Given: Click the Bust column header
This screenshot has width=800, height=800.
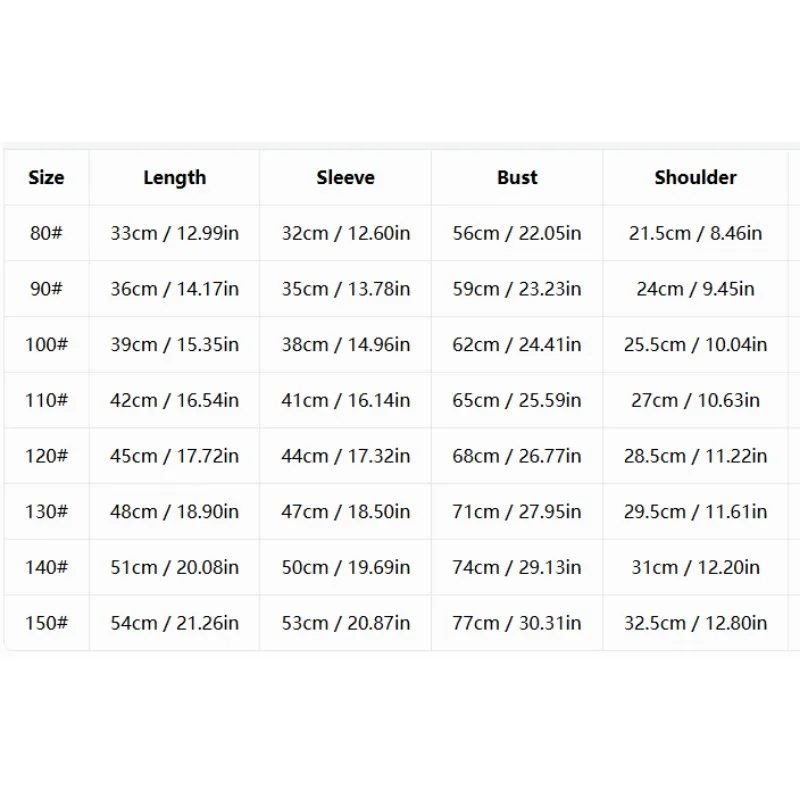Looking at the screenshot, I should coord(517,178).
